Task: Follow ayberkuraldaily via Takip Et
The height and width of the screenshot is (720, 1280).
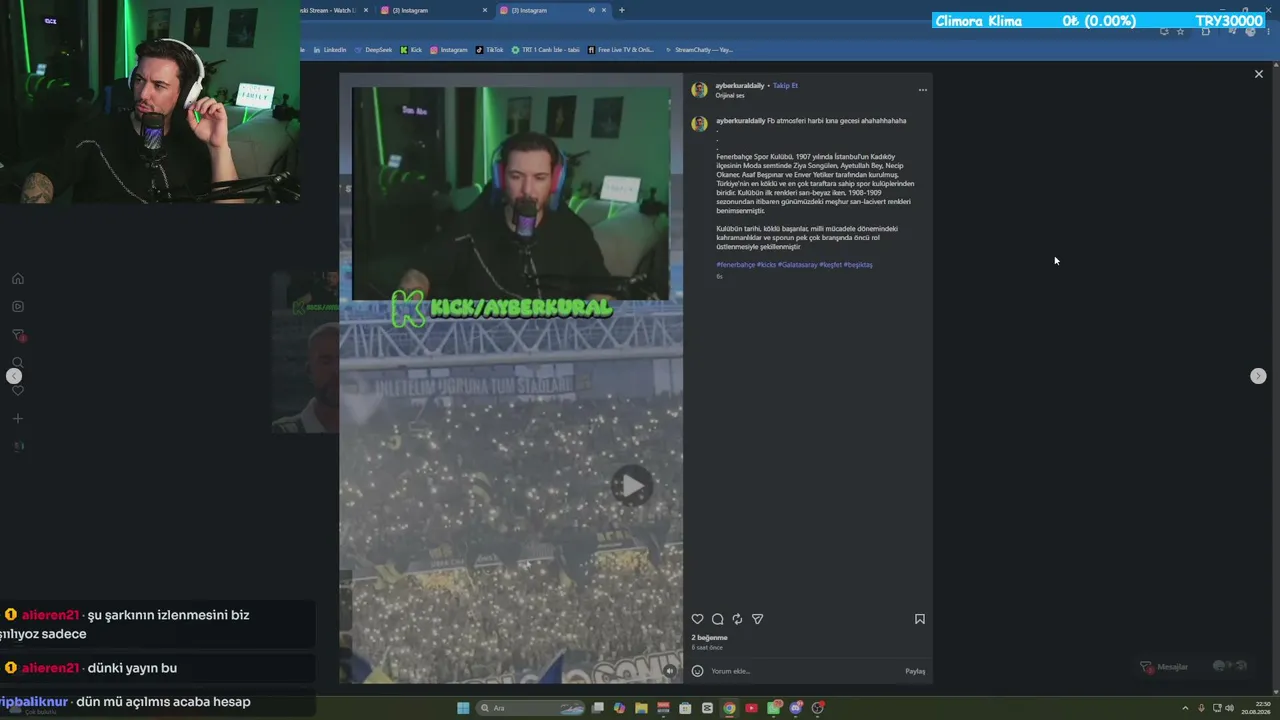Action: tap(785, 86)
